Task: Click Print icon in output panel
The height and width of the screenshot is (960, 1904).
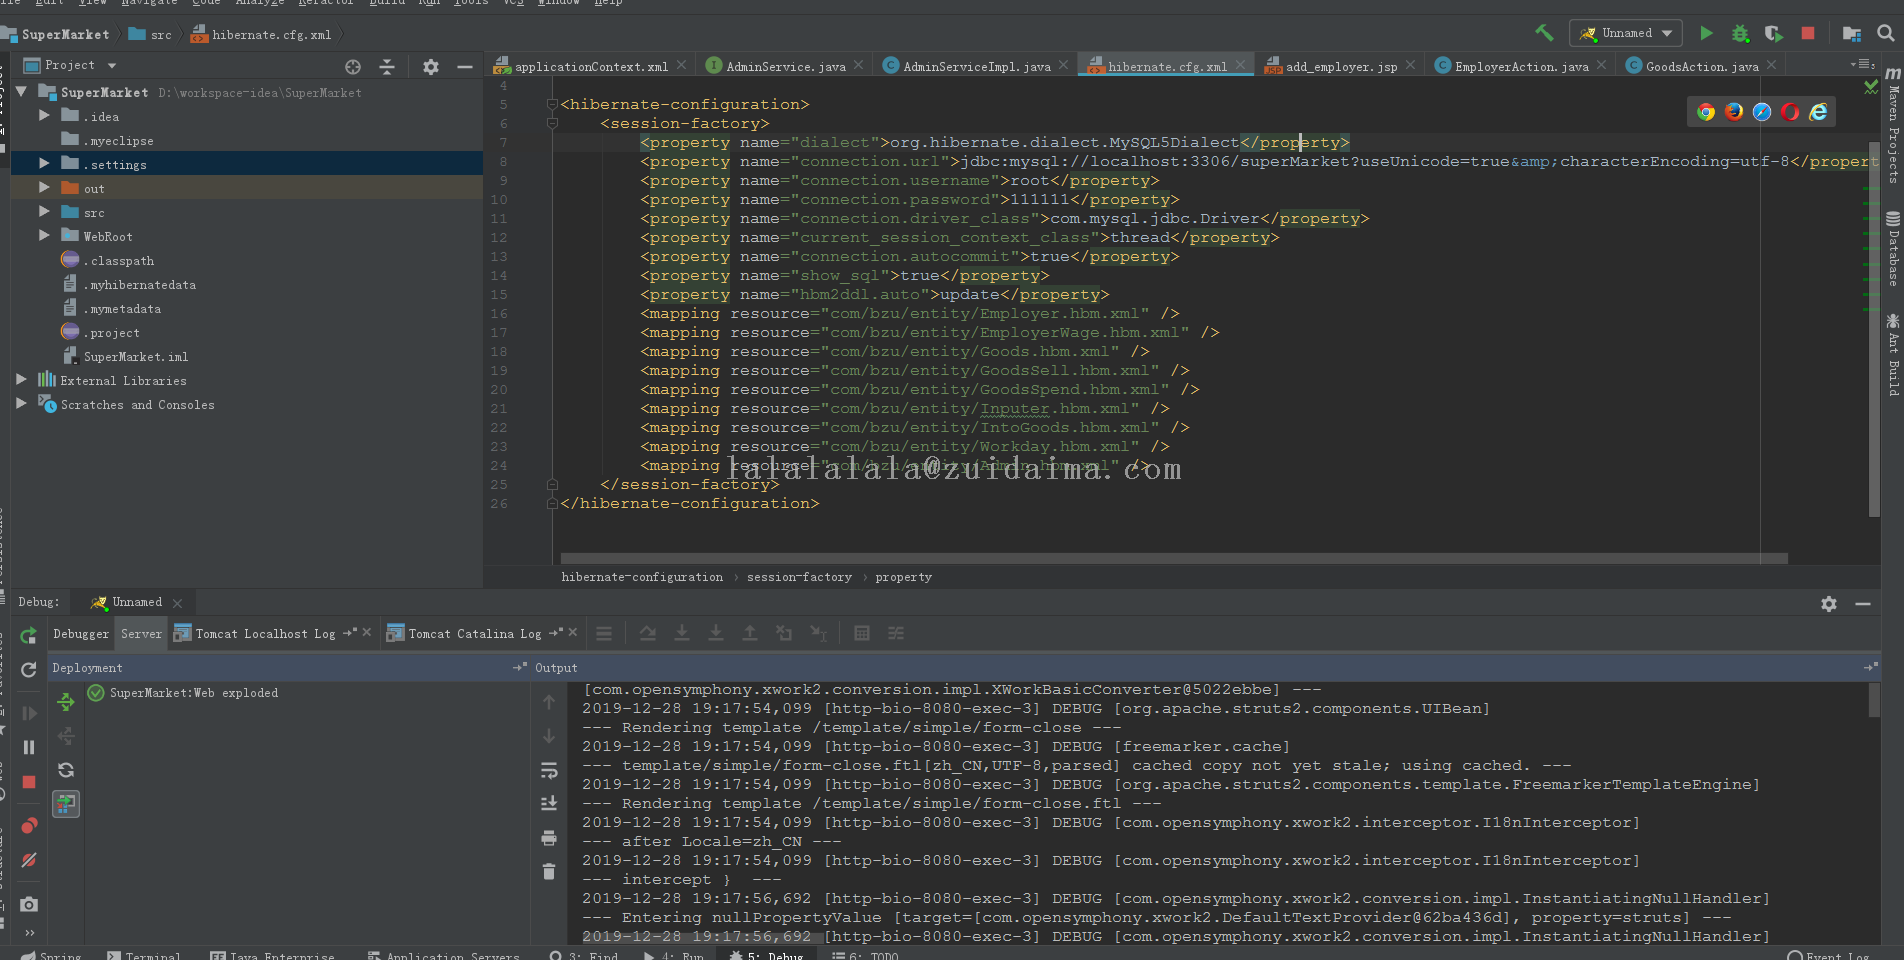Action: click(549, 838)
